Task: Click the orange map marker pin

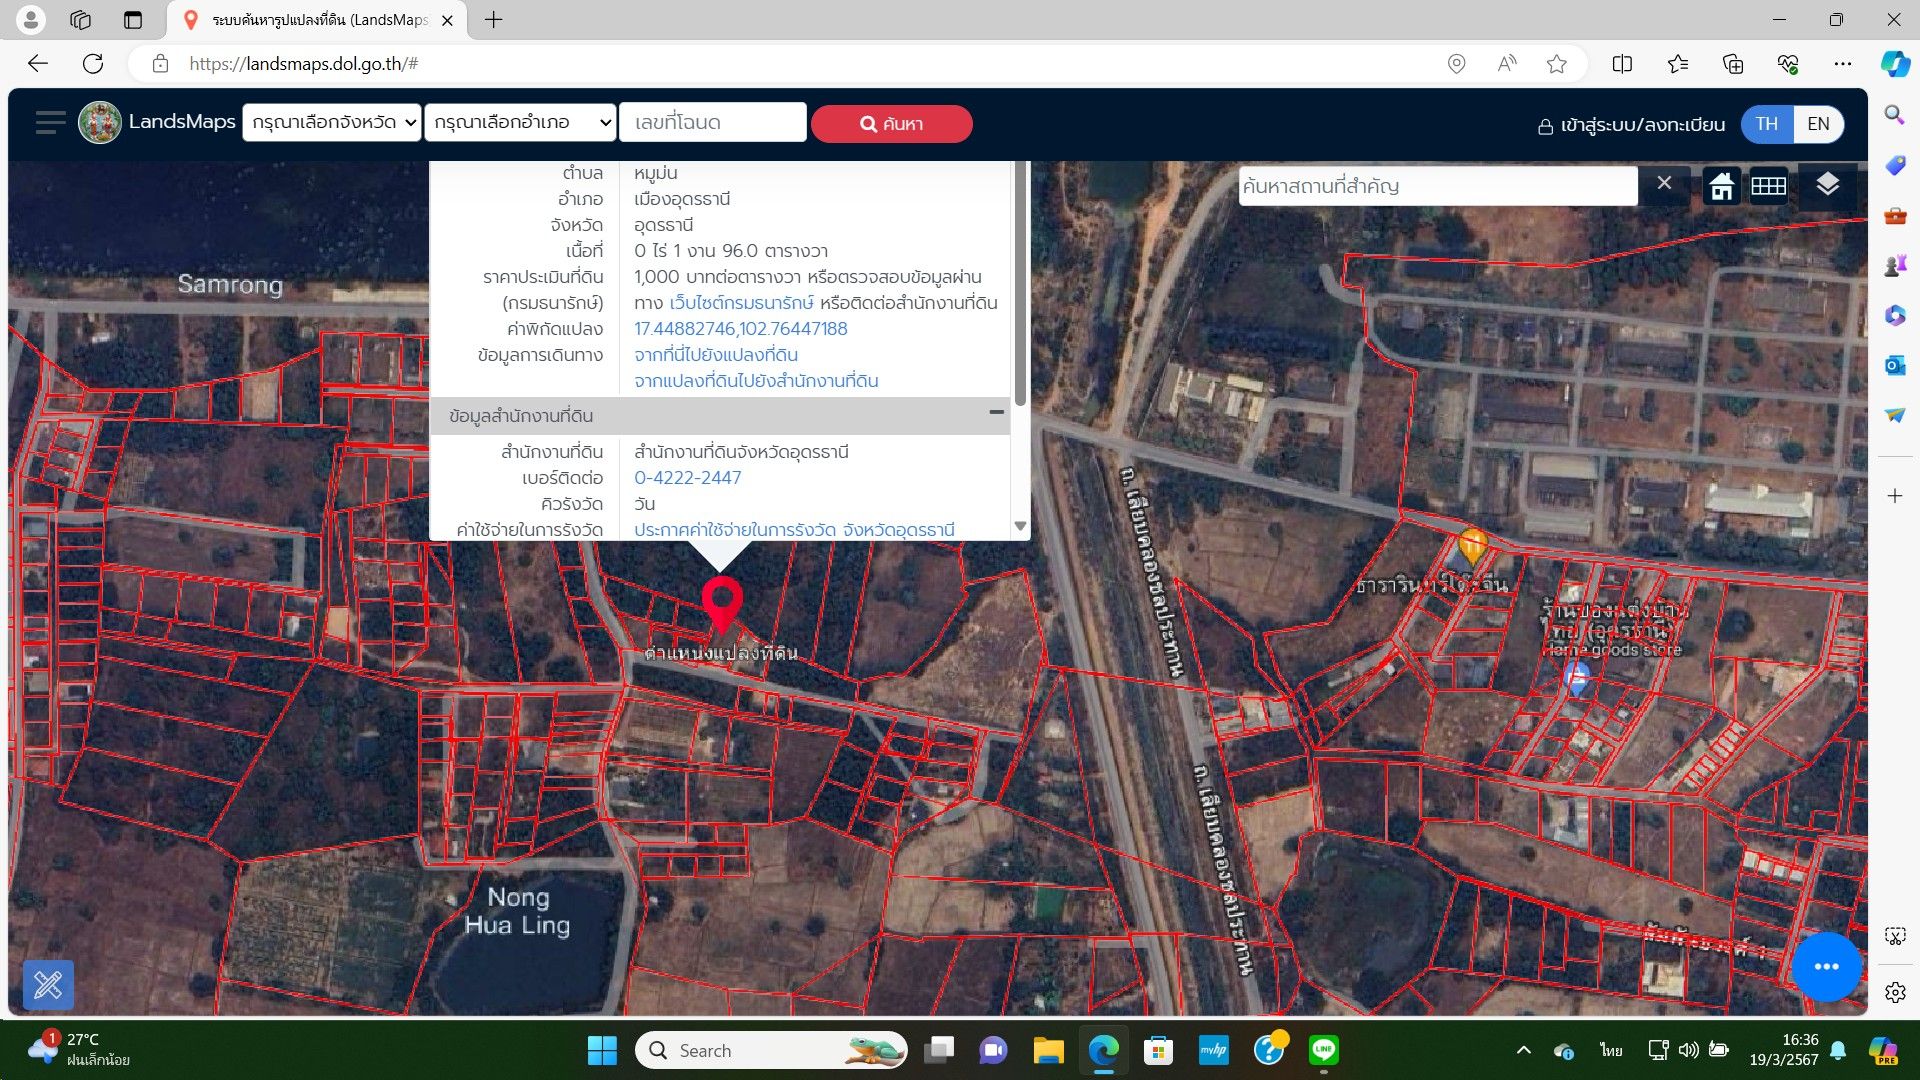Action: 1472,547
